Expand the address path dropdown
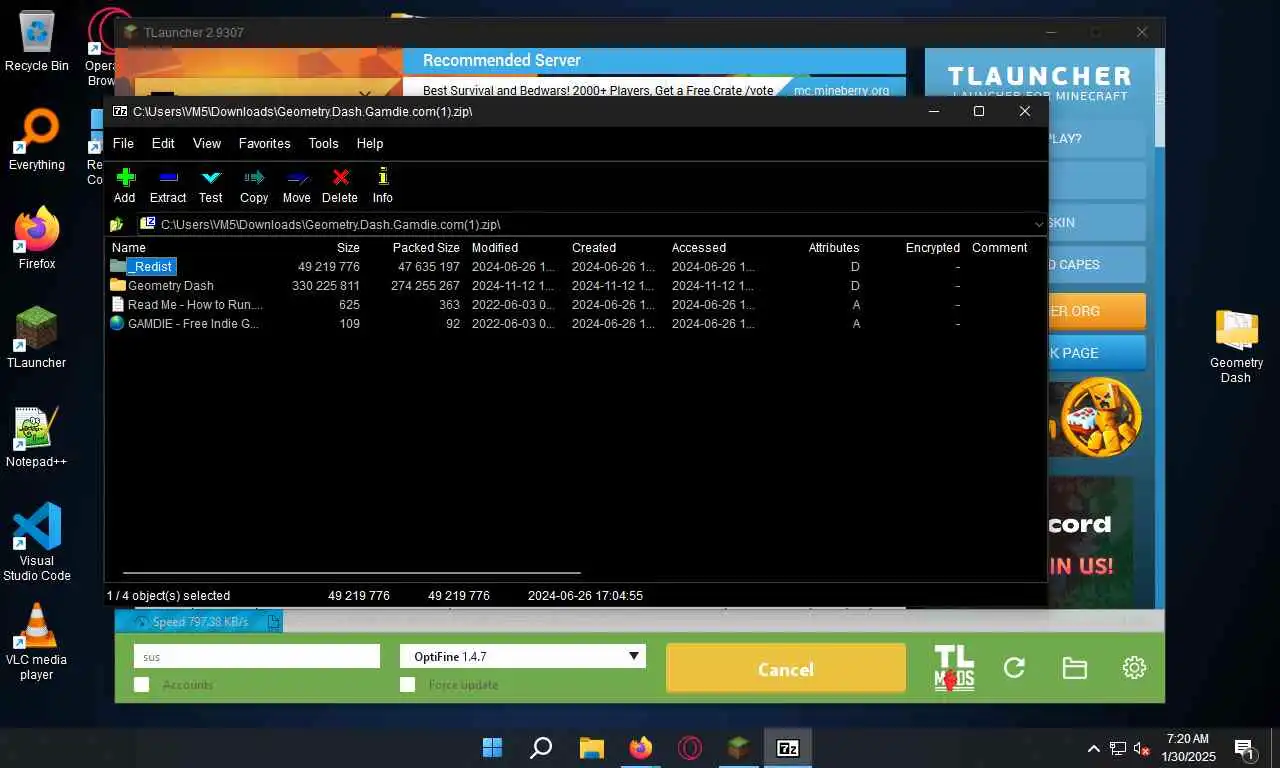The width and height of the screenshot is (1280, 768). 1038,225
